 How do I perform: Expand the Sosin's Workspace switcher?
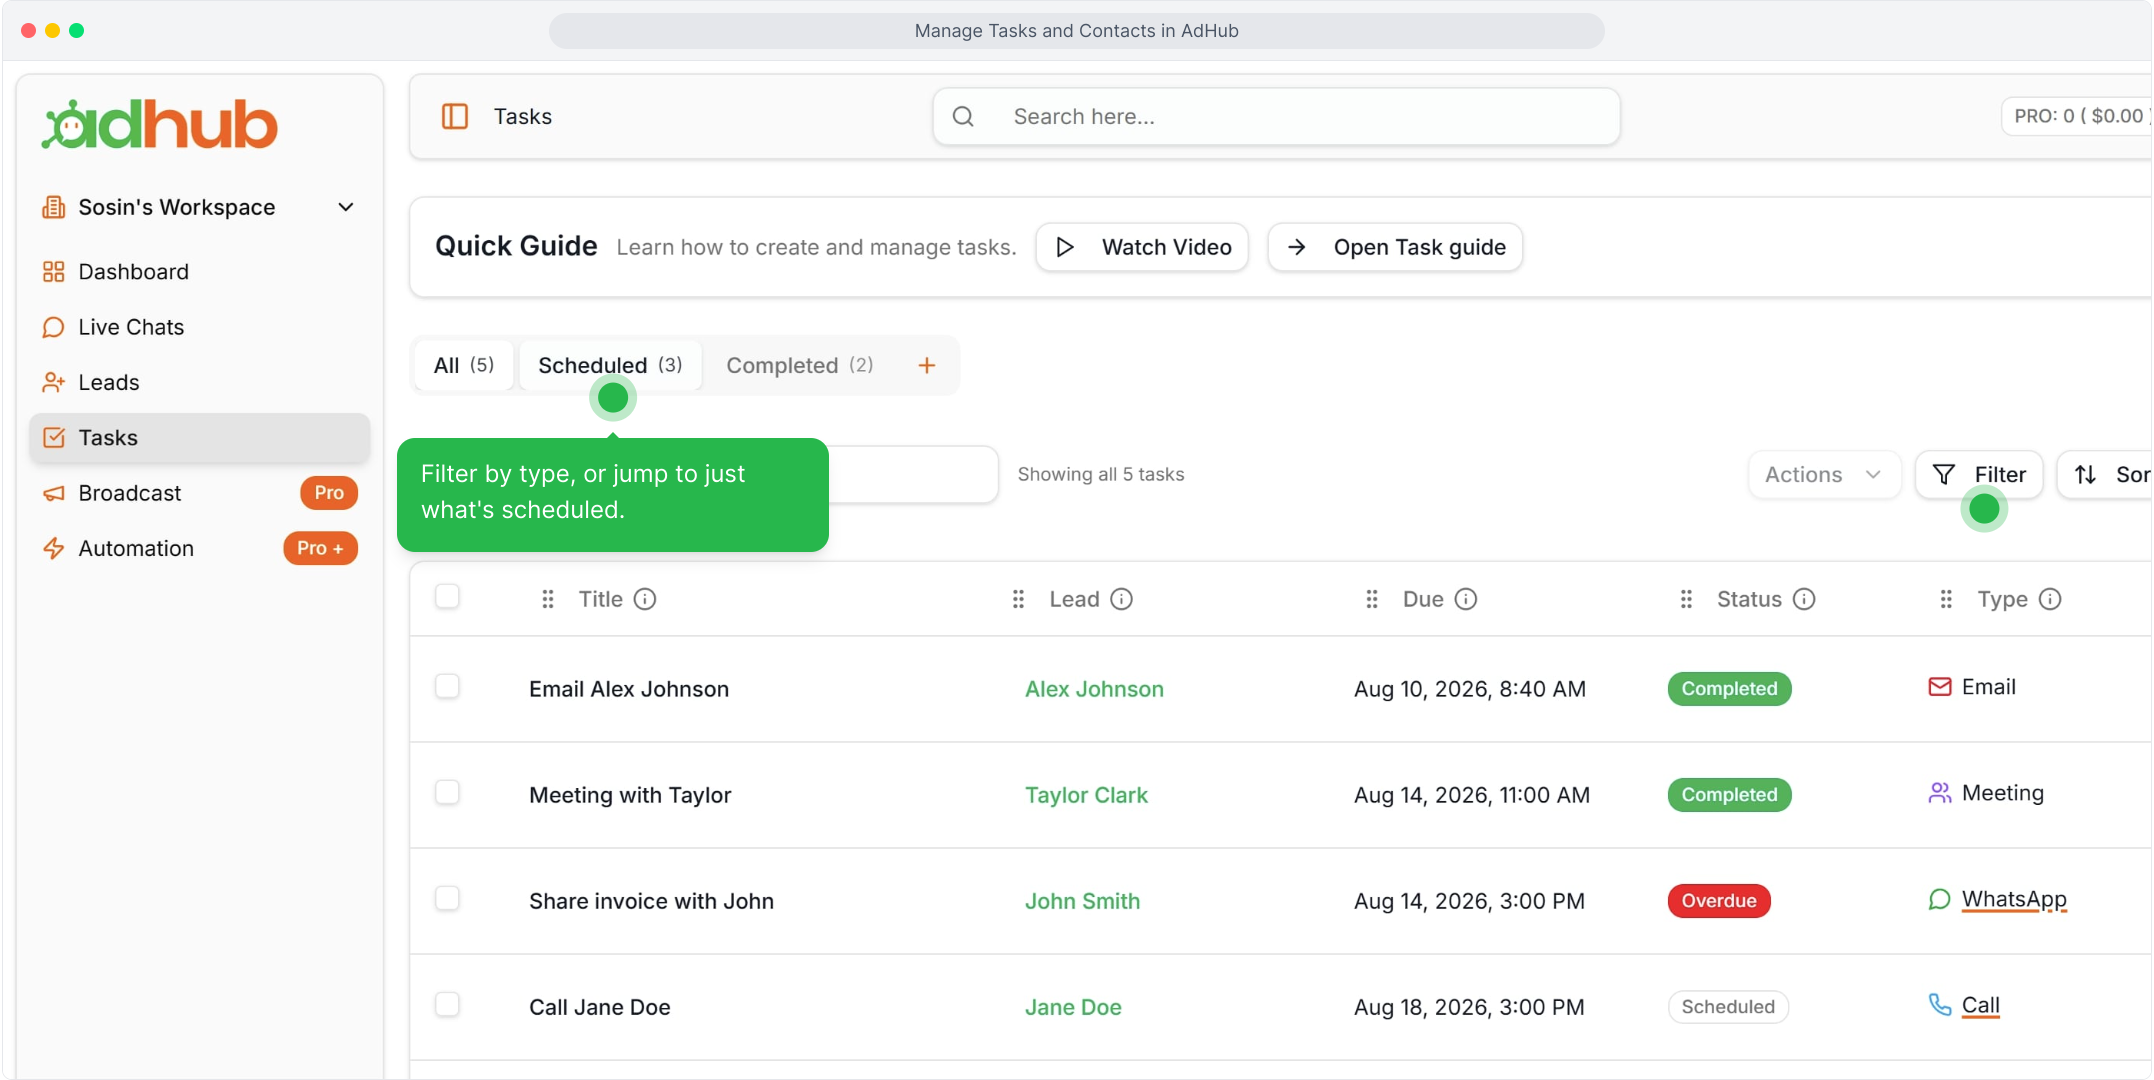pyautogui.click(x=199, y=207)
